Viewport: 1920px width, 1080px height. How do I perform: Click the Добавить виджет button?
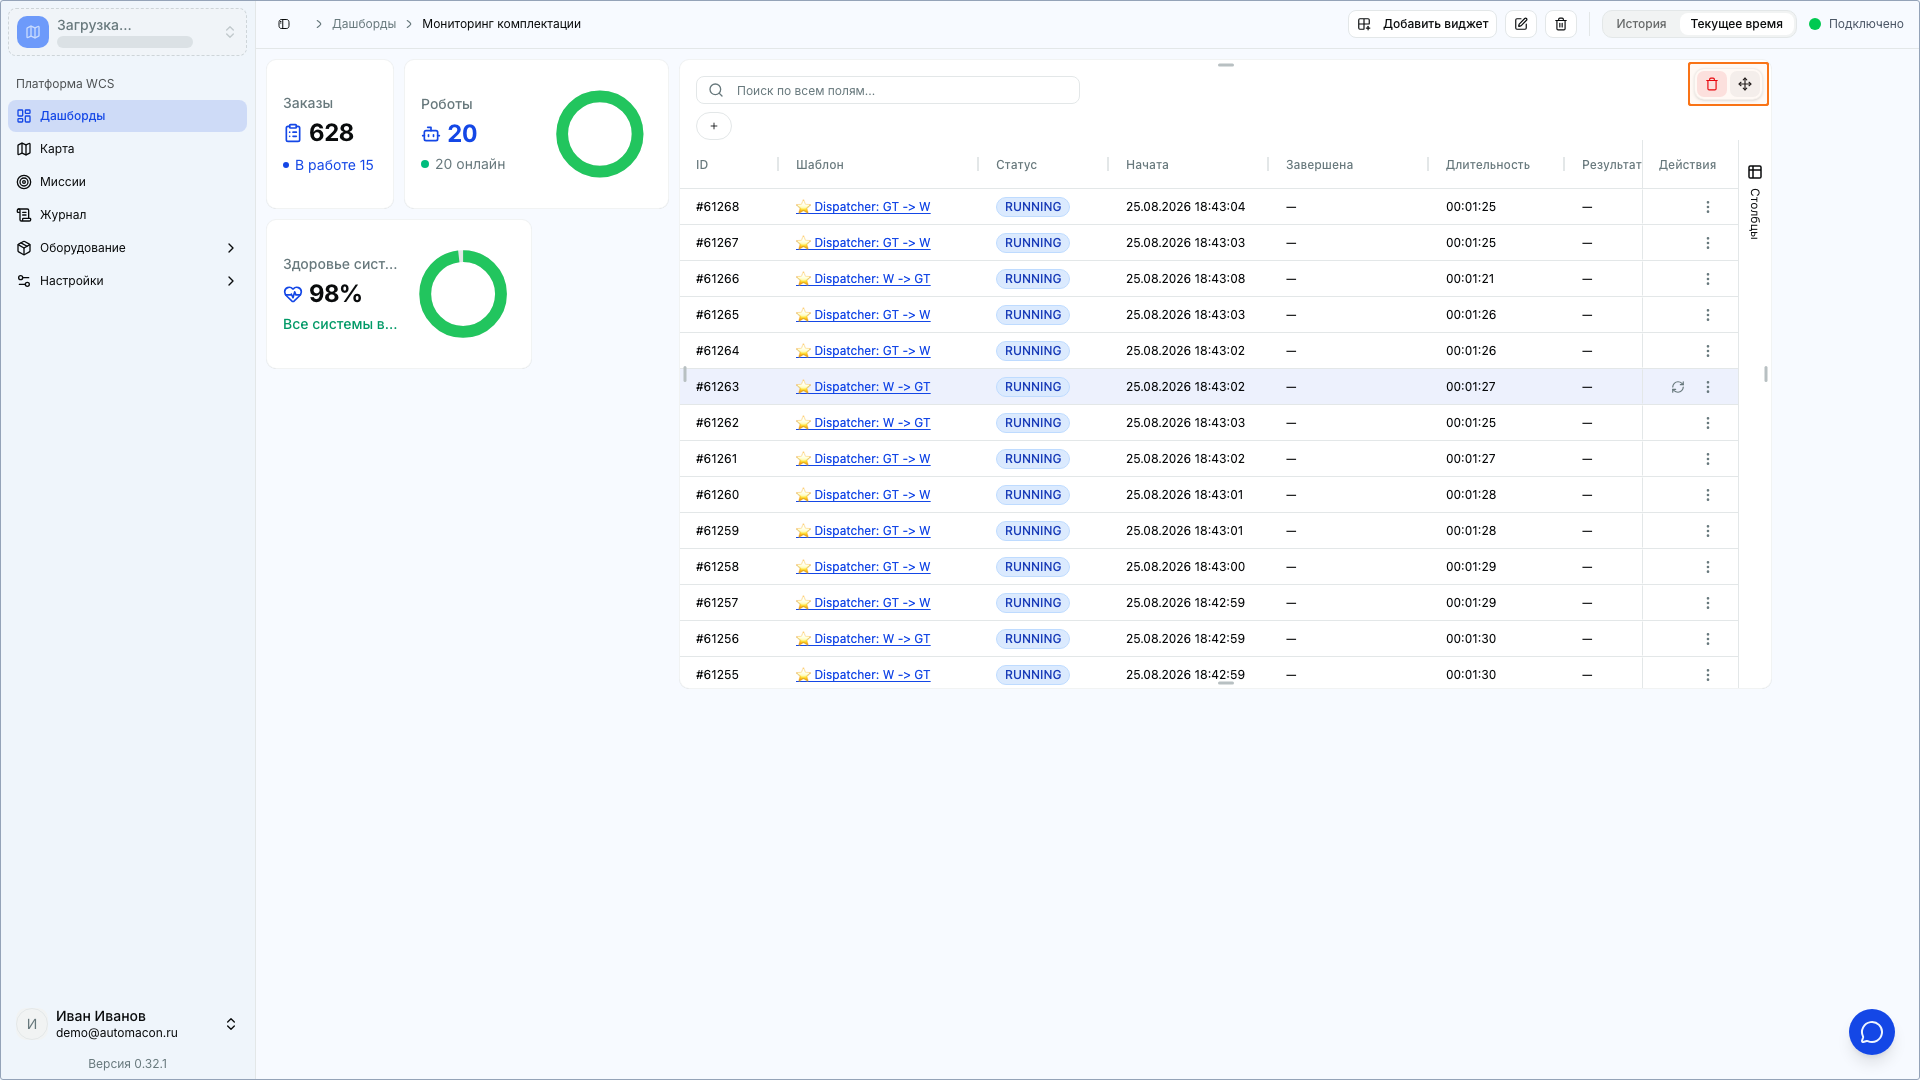tap(1422, 24)
